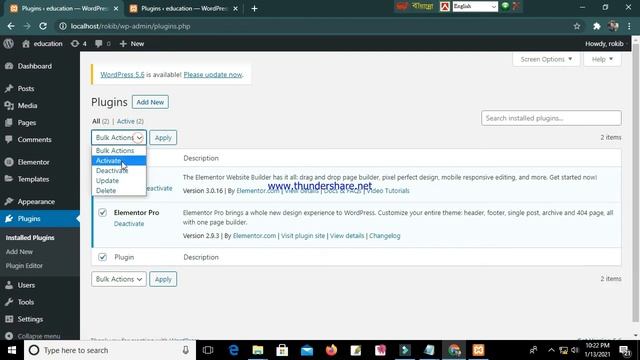This screenshot has width=640, height=360.
Task: Choose Deactivate from the bulk actions list
Action: click(x=119, y=171)
